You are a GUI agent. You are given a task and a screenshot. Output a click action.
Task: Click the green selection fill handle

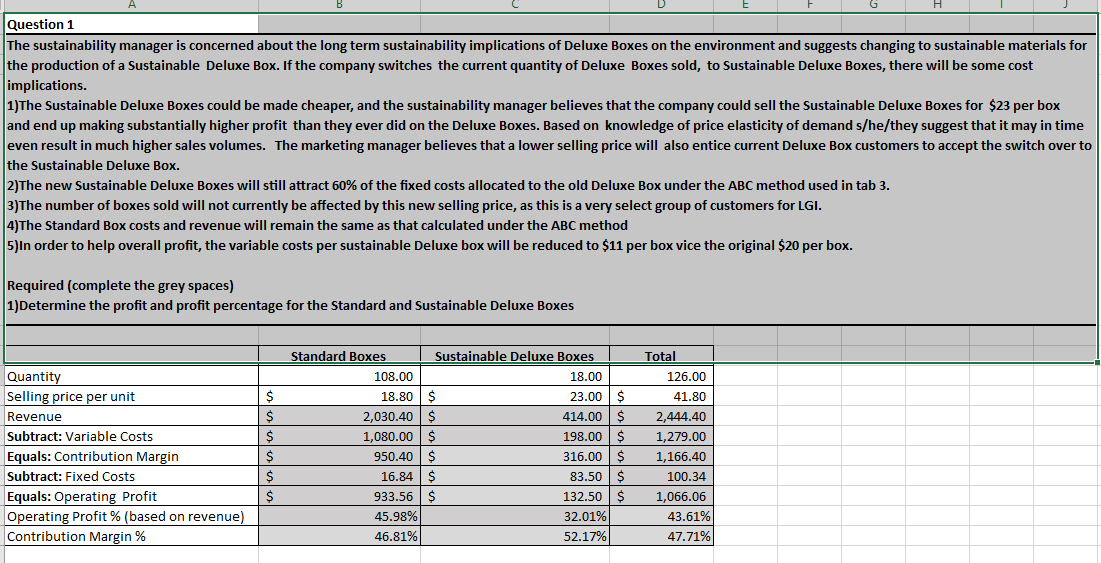[x=1097, y=363]
